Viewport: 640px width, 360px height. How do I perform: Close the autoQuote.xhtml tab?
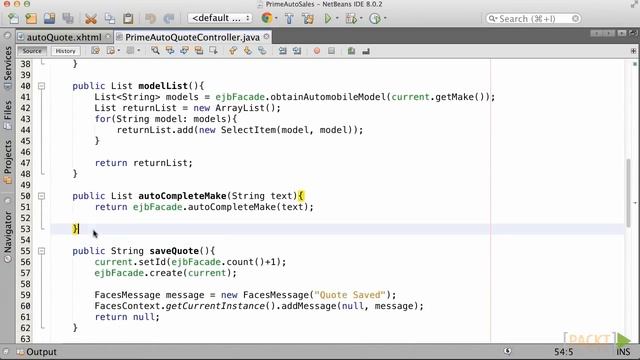coord(108,37)
